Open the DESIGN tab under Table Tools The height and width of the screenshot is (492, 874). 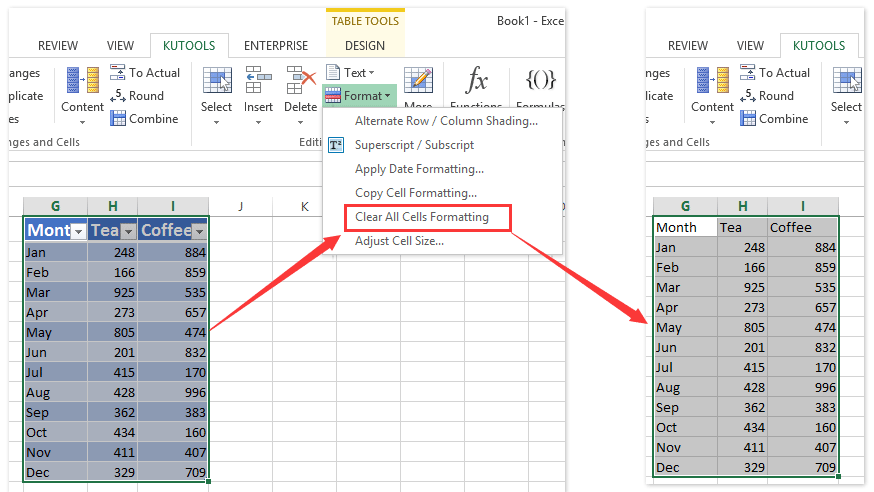(x=364, y=46)
